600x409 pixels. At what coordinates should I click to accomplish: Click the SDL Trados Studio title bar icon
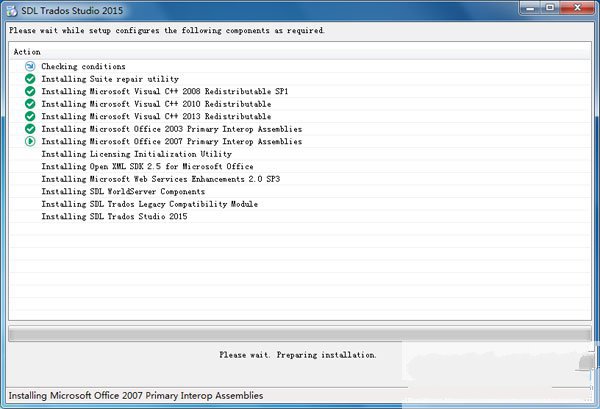click(11, 11)
